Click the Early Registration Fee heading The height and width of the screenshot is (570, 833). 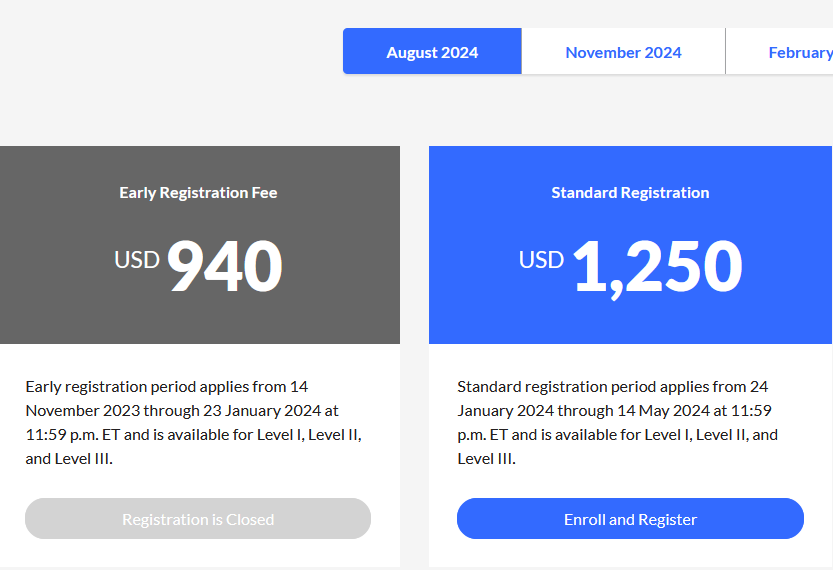(198, 193)
